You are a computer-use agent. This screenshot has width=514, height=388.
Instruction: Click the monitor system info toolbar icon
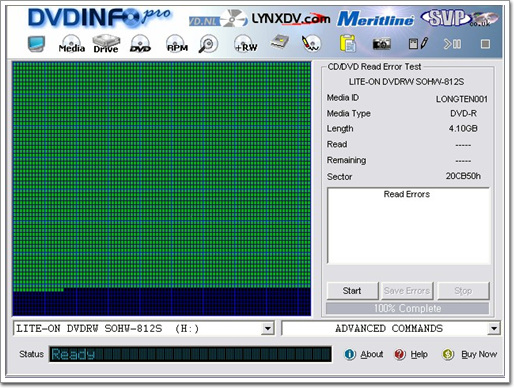coord(36,44)
